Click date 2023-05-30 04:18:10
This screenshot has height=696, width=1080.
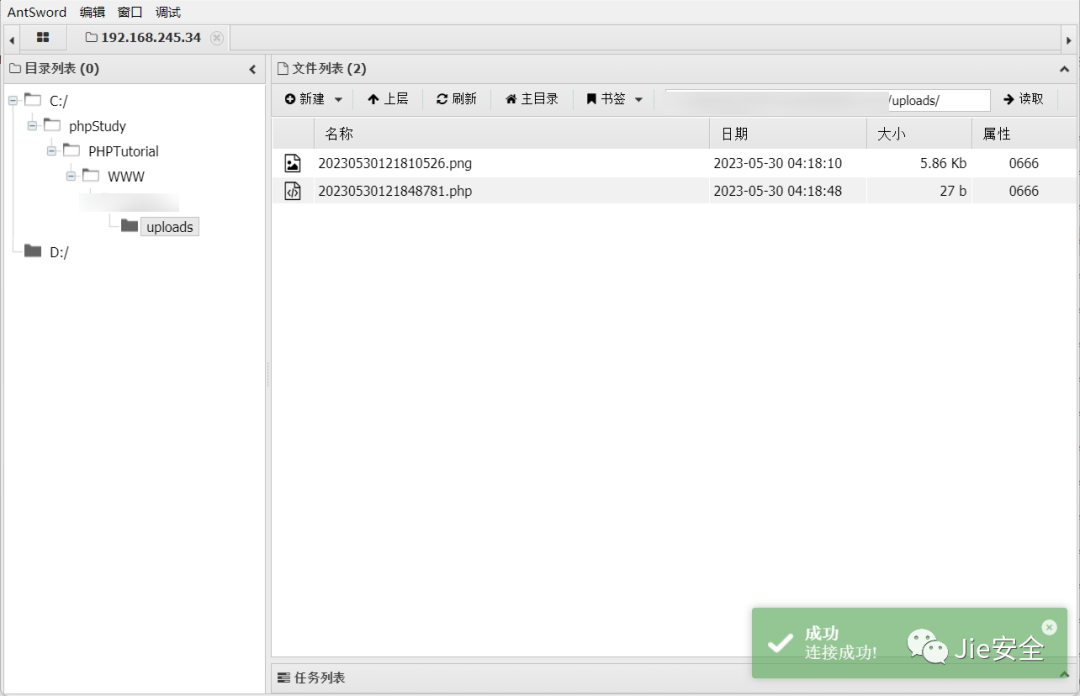(x=778, y=163)
